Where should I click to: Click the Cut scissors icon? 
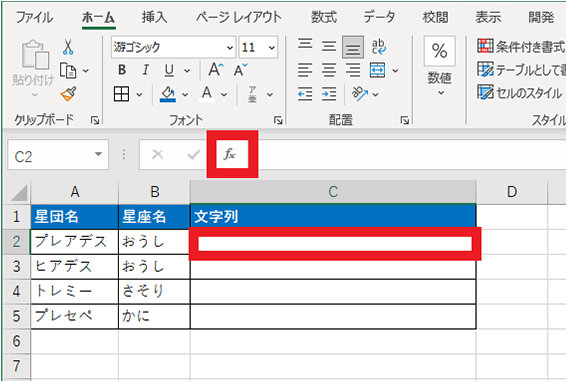point(68,47)
